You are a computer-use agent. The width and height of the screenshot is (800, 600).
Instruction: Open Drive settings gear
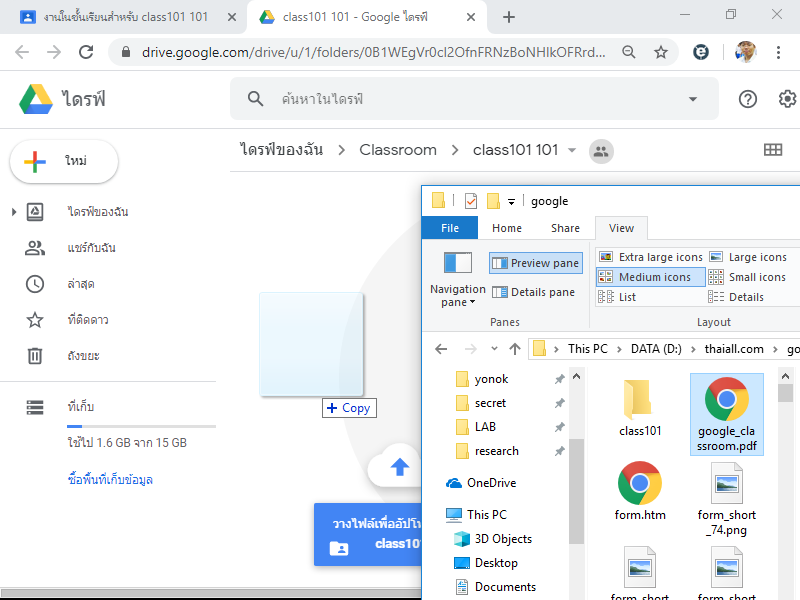(x=787, y=99)
